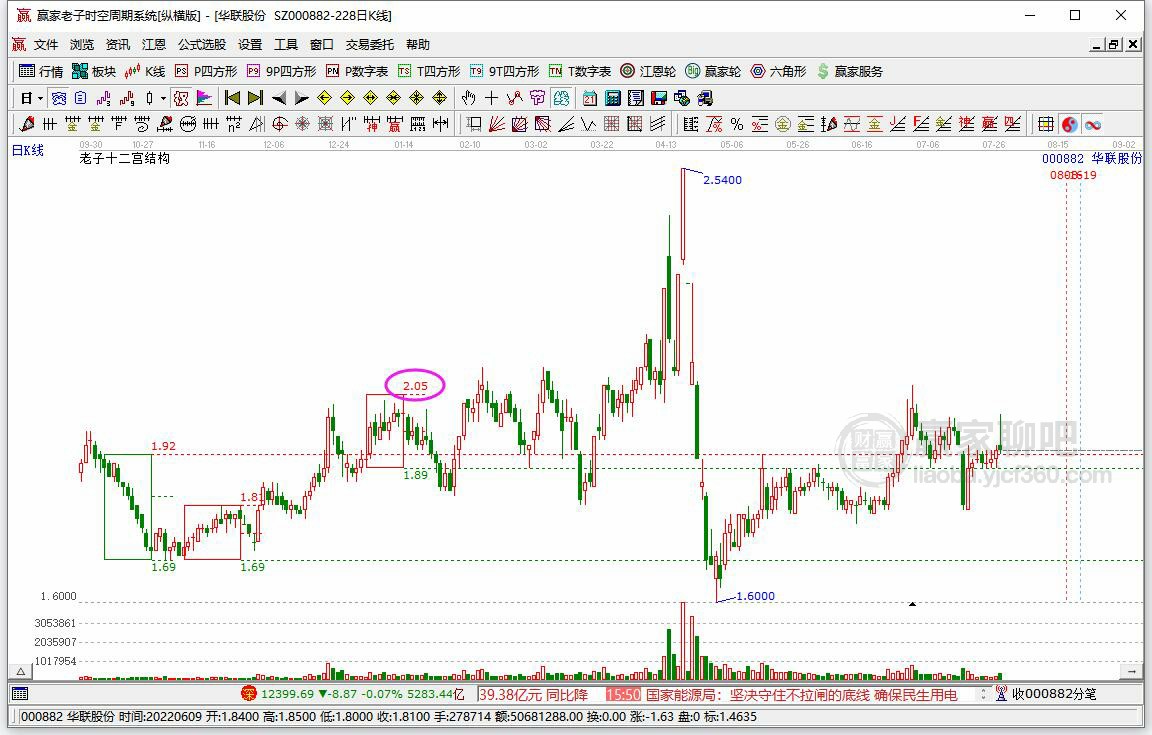Expand the candlestick type dropdown arrow
This screenshot has height=735, width=1152.
click(x=163, y=98)
